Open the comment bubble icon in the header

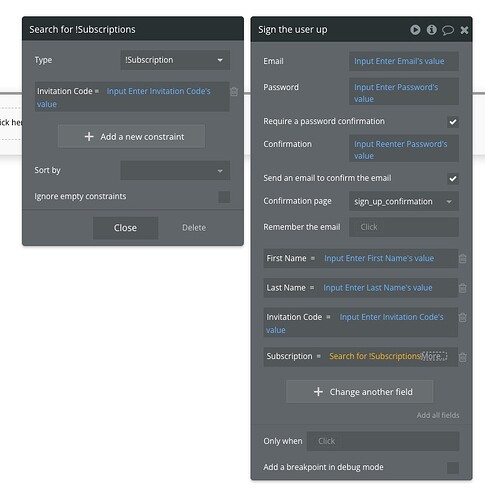448,30
